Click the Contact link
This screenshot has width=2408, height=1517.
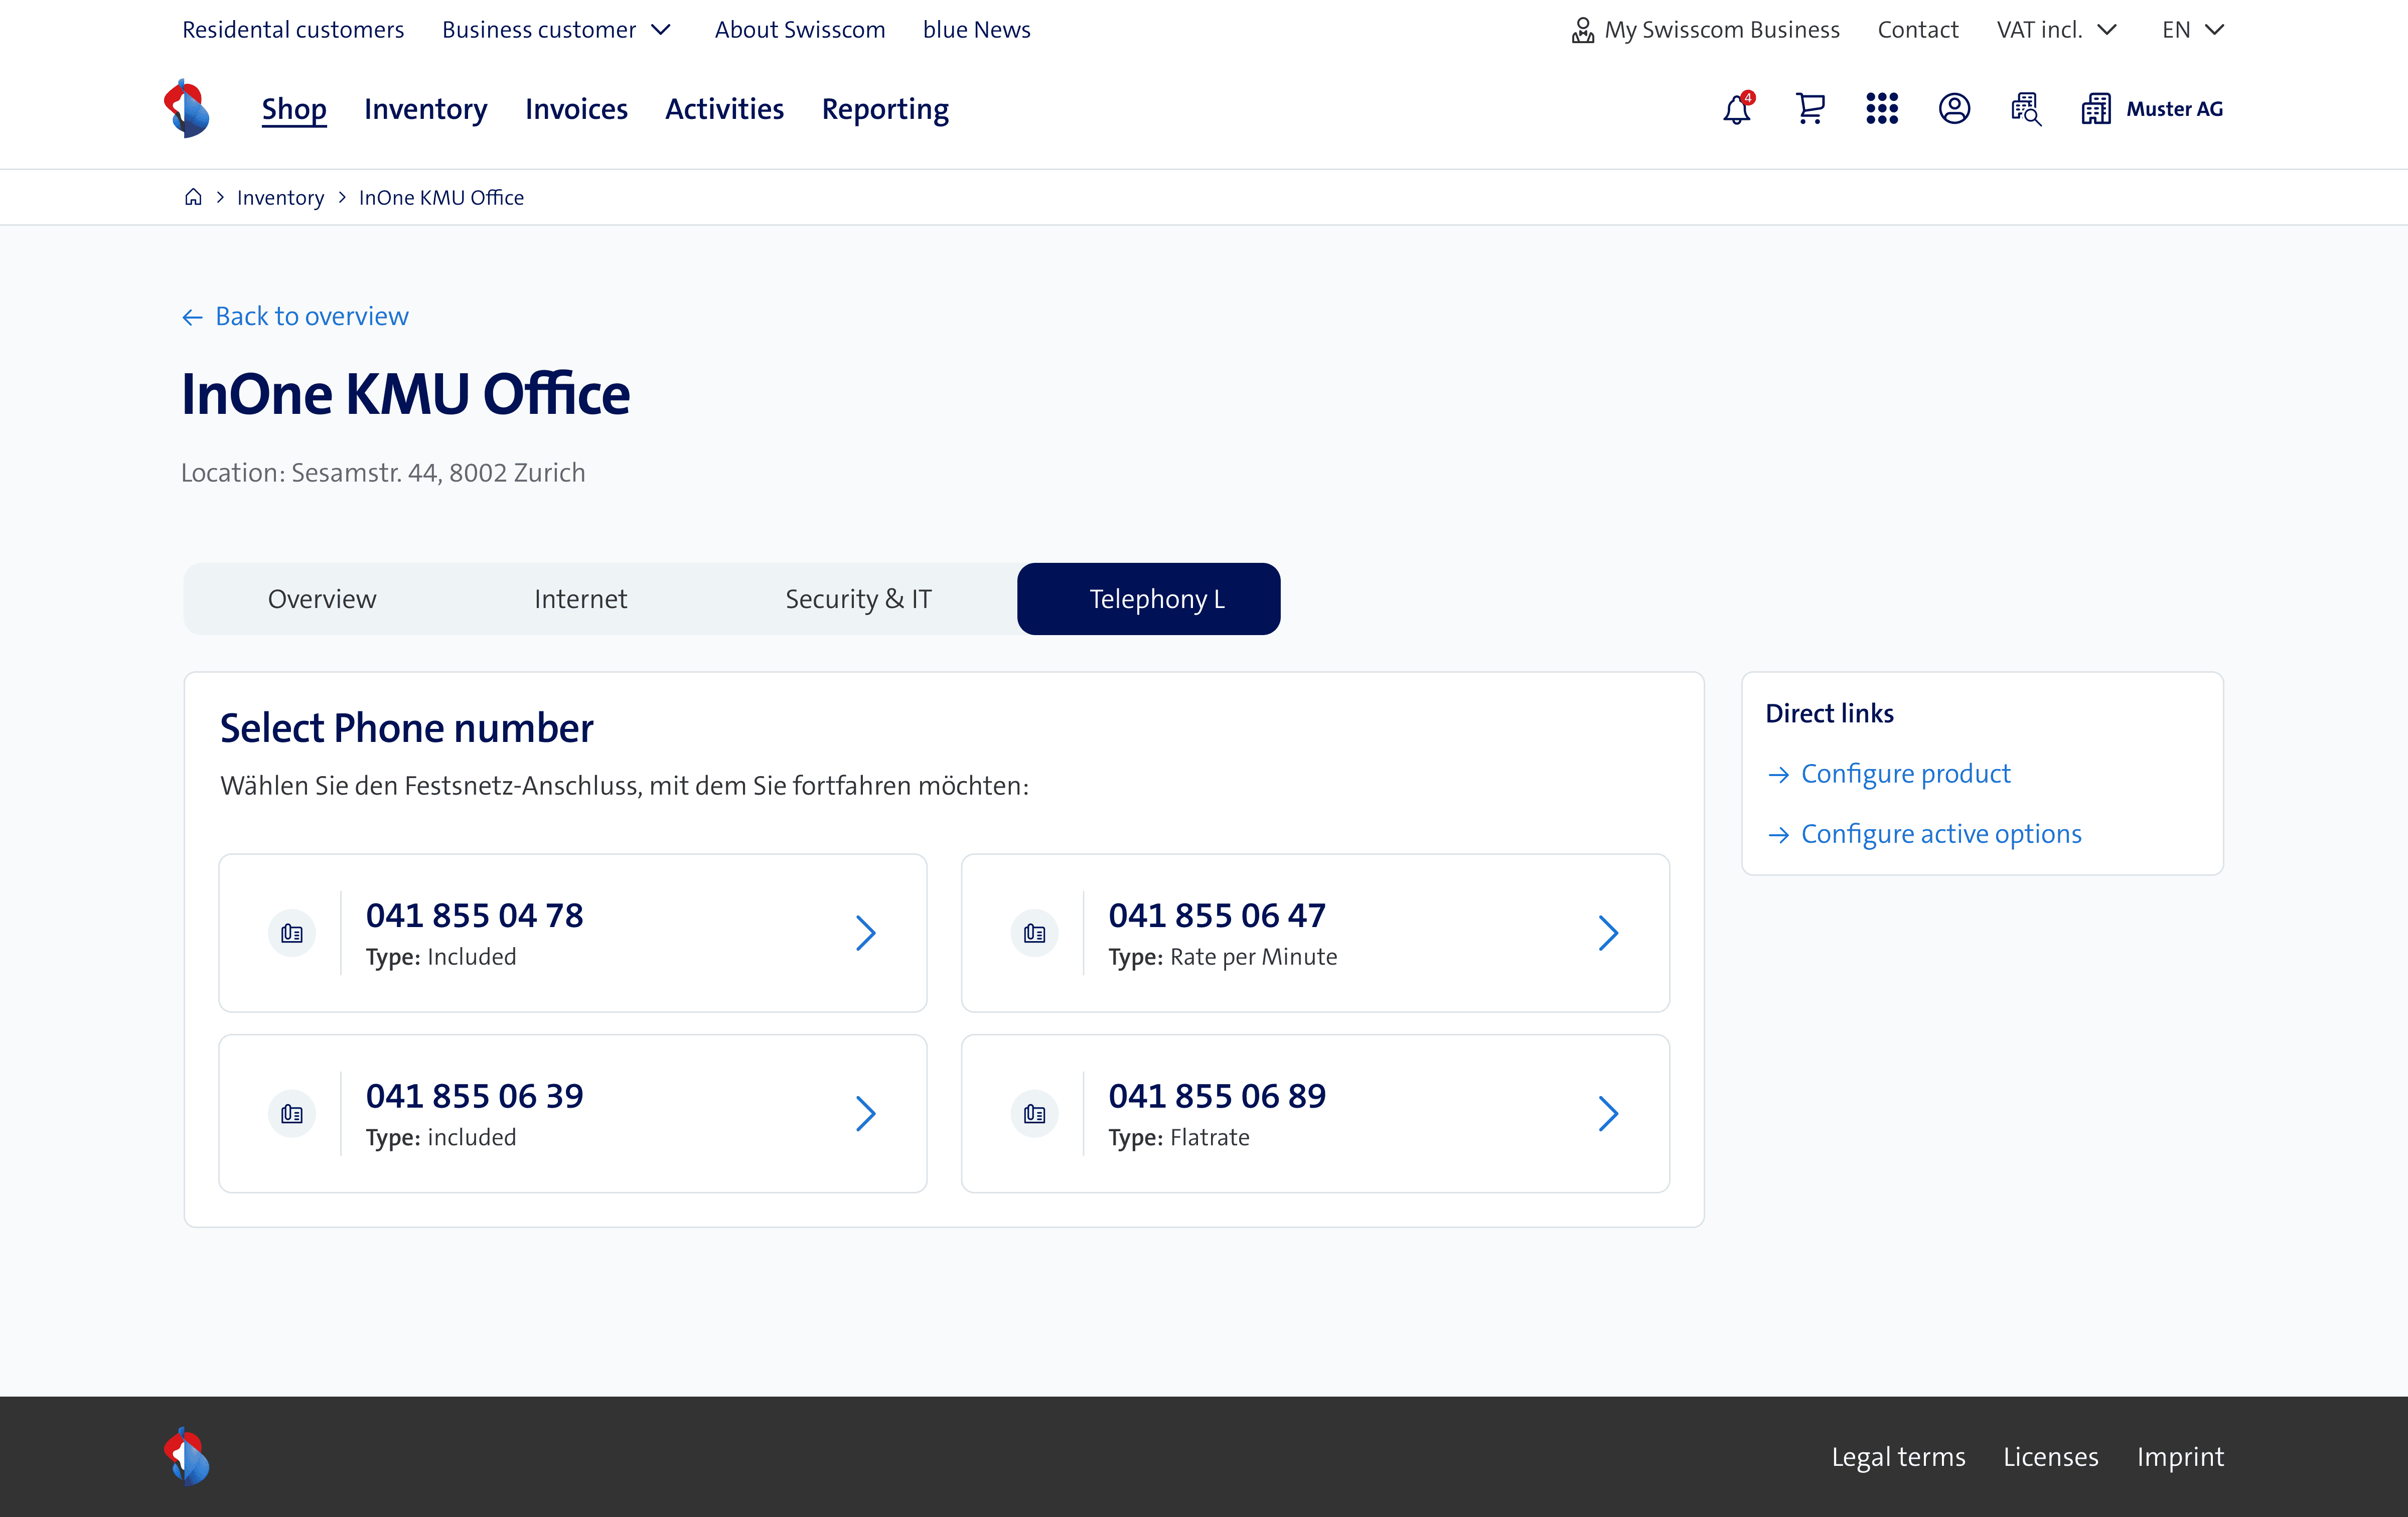[1918, 30]
